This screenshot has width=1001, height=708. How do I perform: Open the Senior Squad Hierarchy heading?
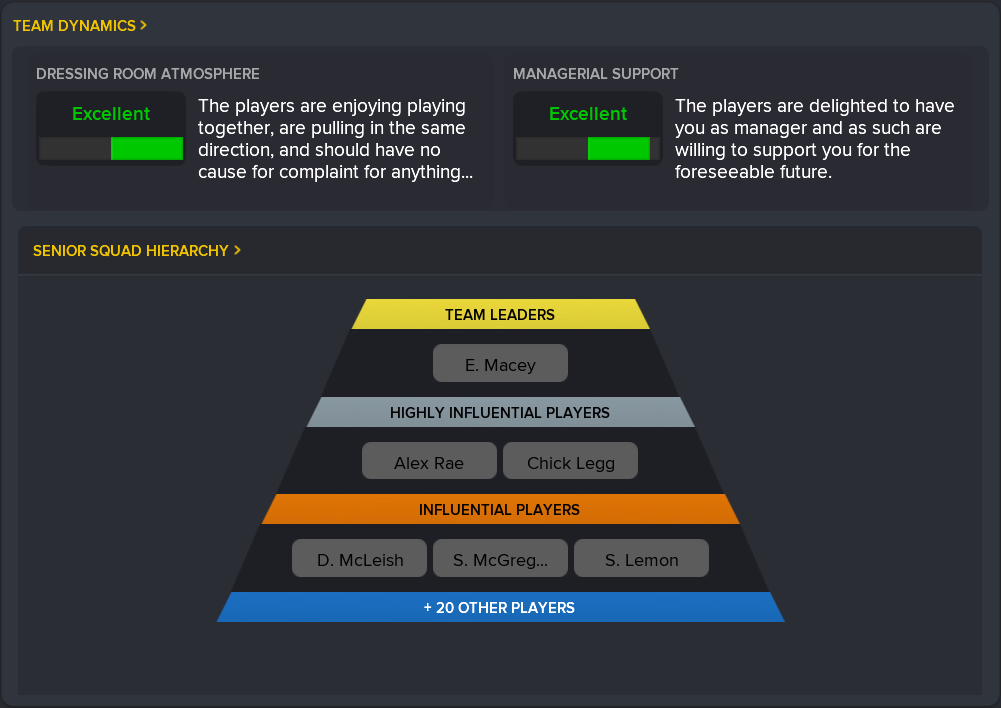130,251
